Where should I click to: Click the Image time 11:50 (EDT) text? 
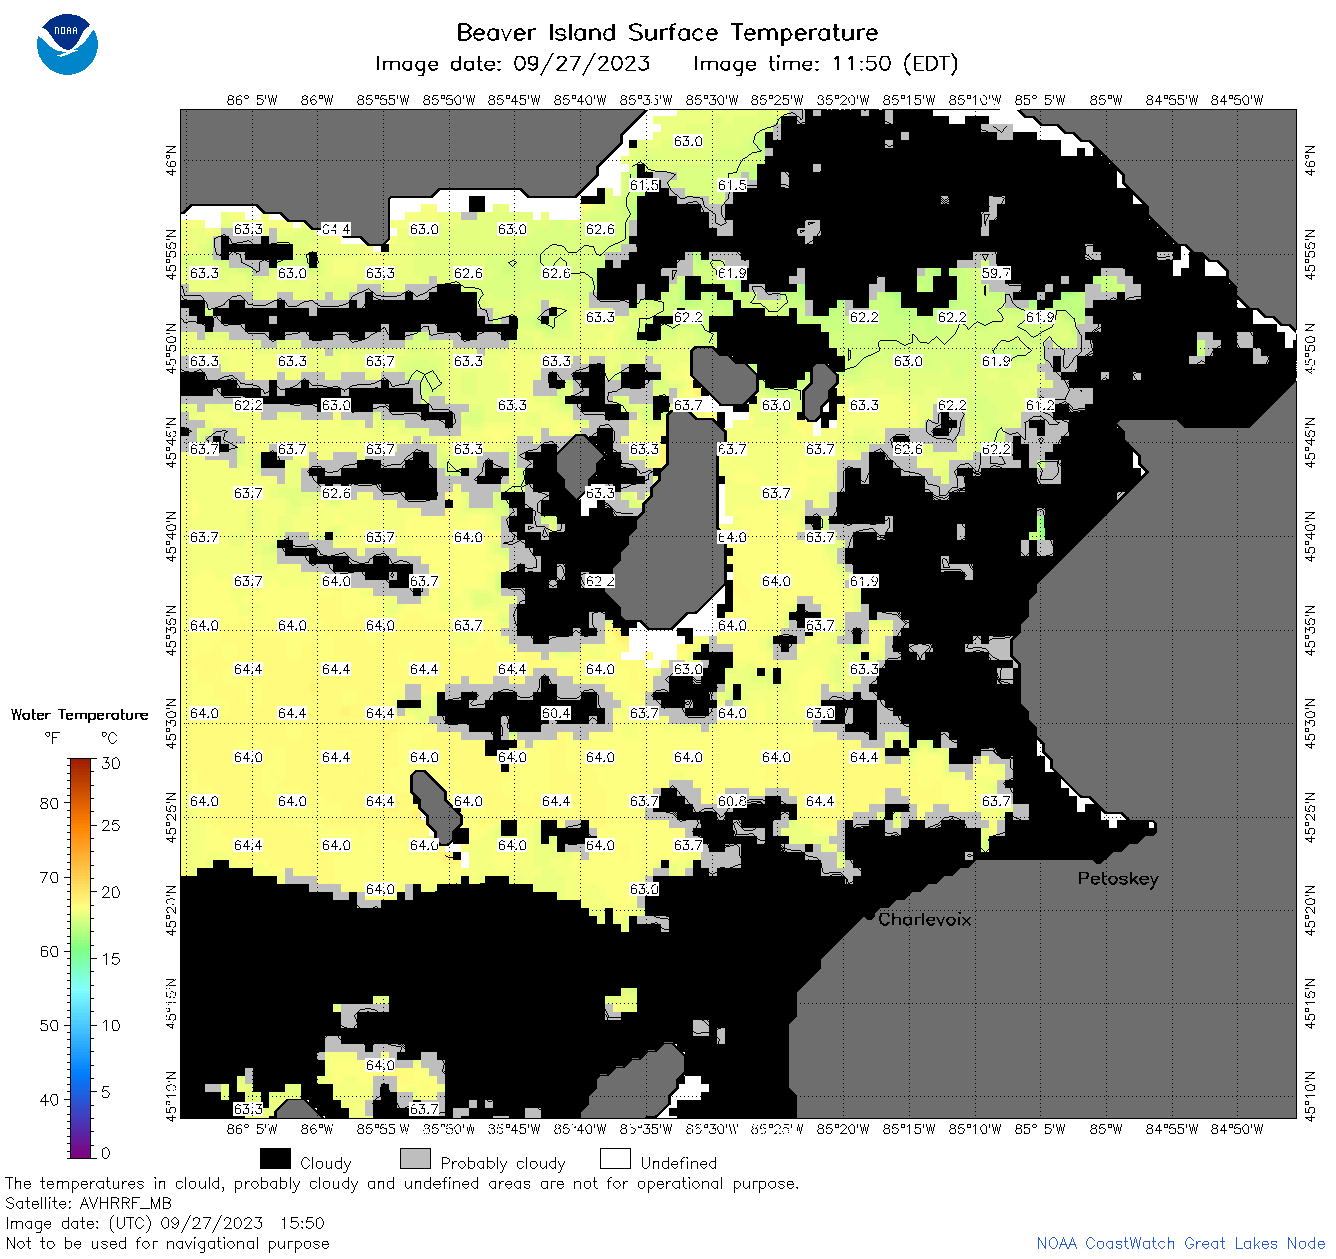825,64
